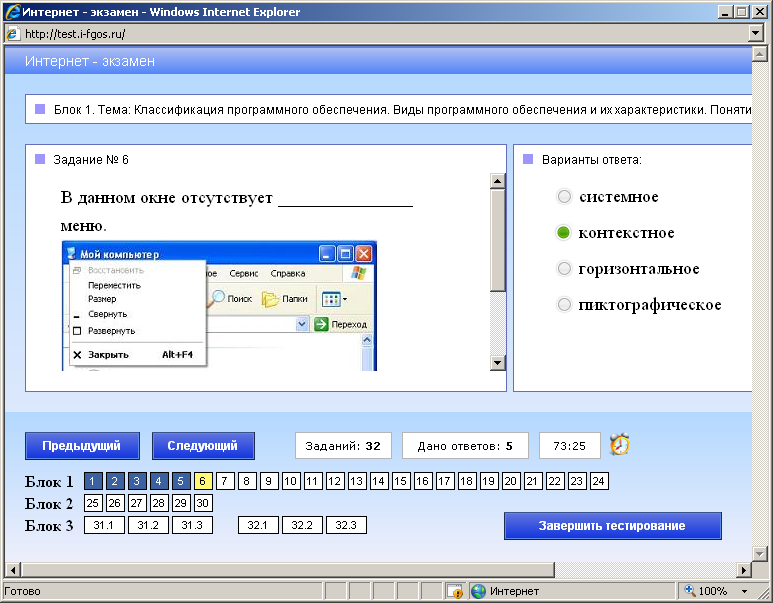This screenshot has height=603, width=773.
Task: Click the Интернет - экзамен page header
Action: click(90, 61)
